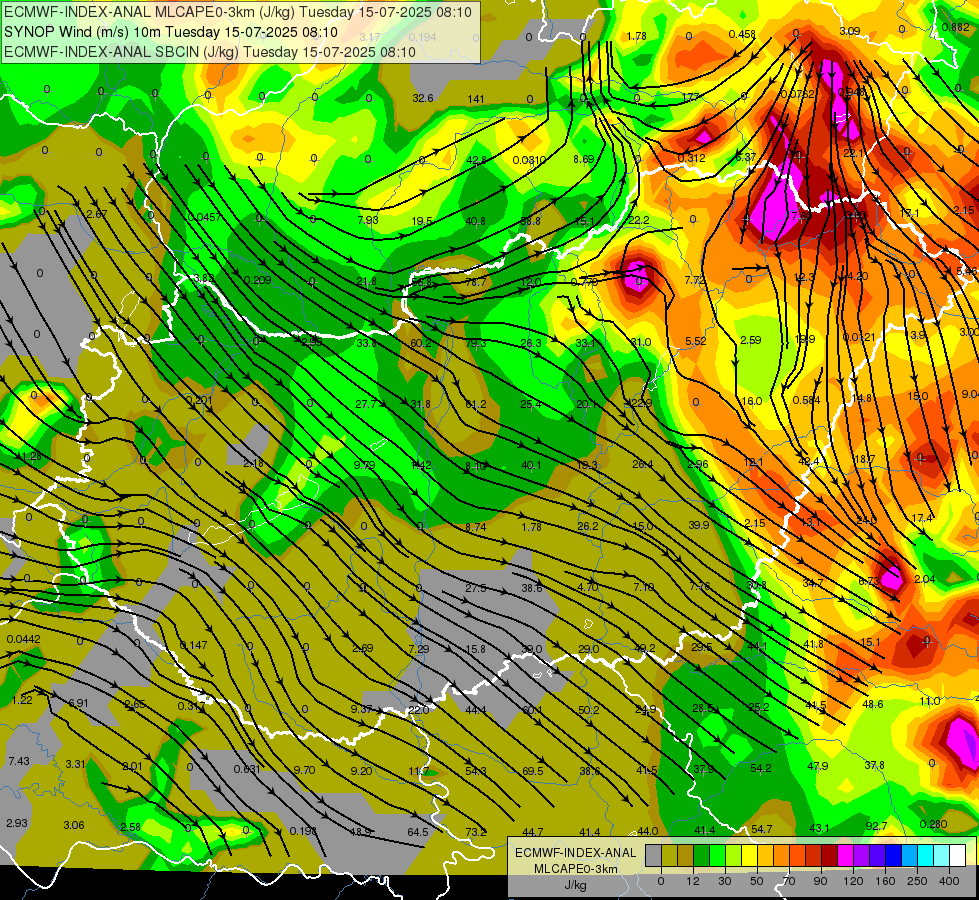Screen dimensions: 979x900
Task: Click the map value 78.7
Action: pos(475,282)
